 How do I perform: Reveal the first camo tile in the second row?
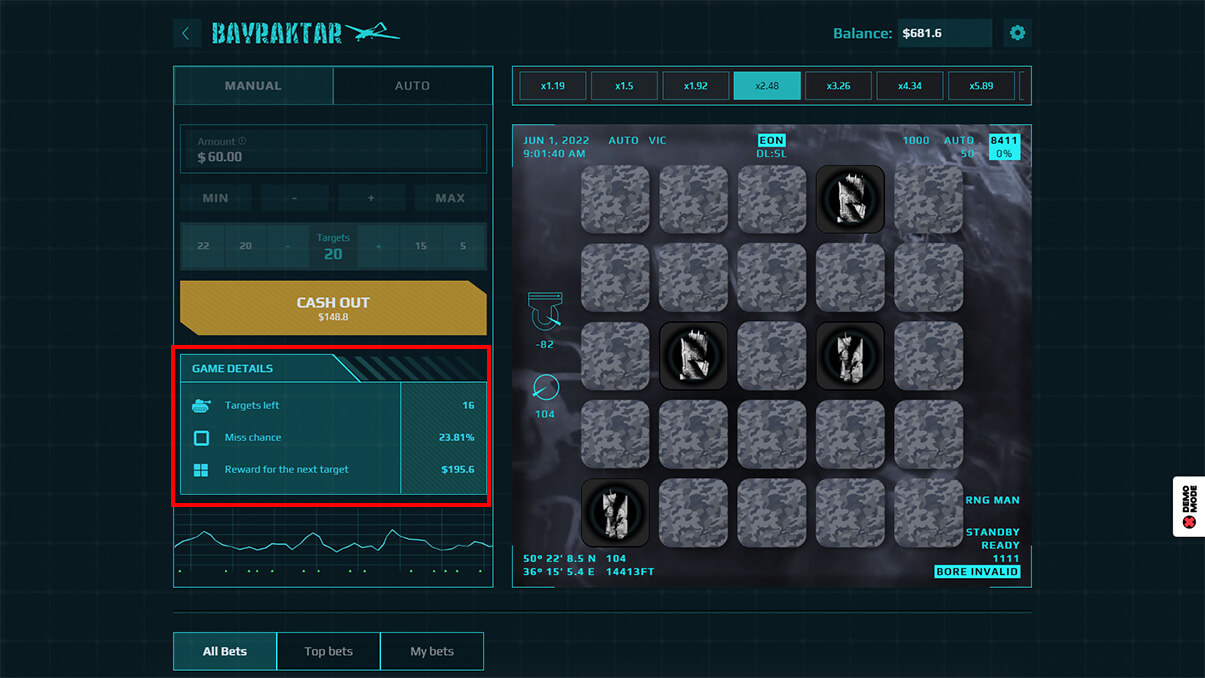tap(615, 278)
